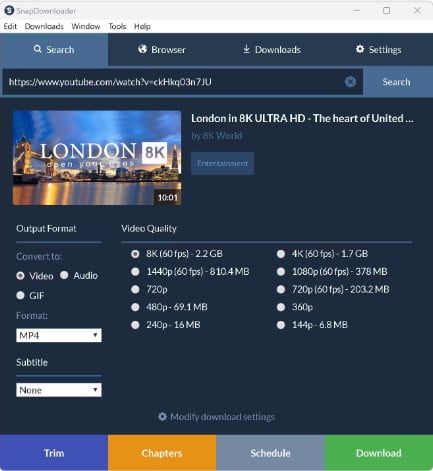
Task: Click the orange Chapters button
Action: coord(162,453)
